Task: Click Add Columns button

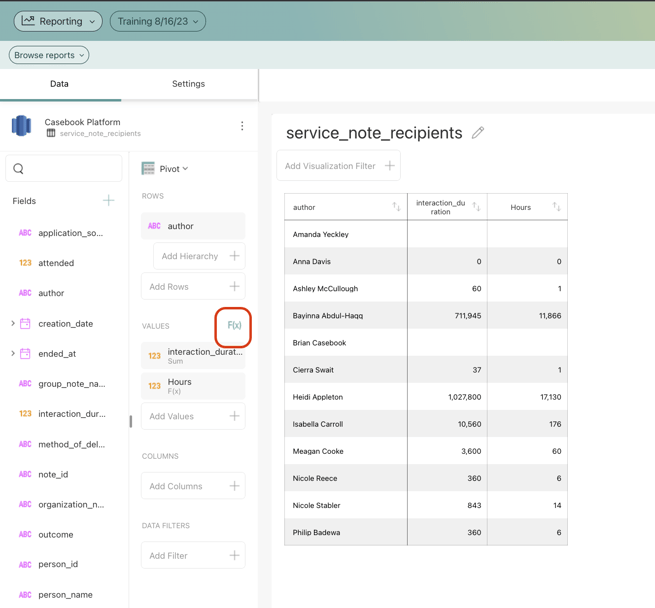Action: click(x=193, y=486)
